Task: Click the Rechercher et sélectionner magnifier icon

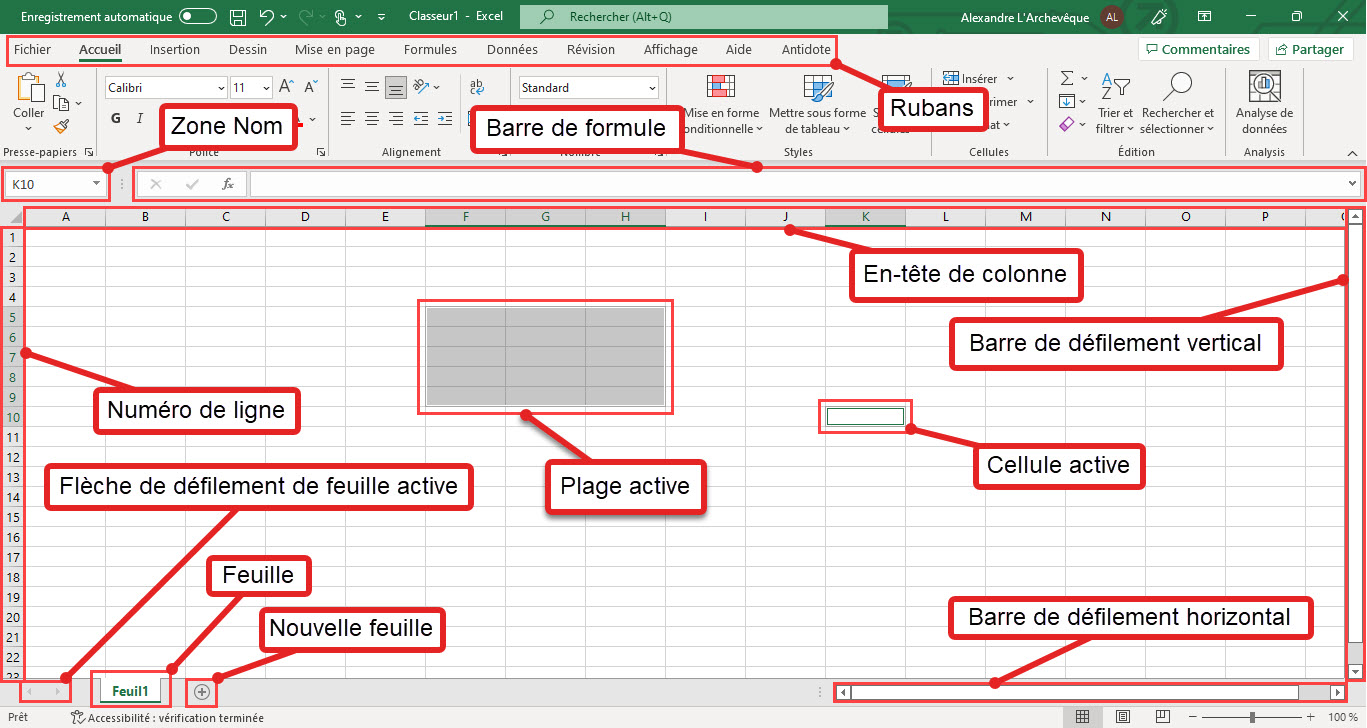Action: [1178, 83]
